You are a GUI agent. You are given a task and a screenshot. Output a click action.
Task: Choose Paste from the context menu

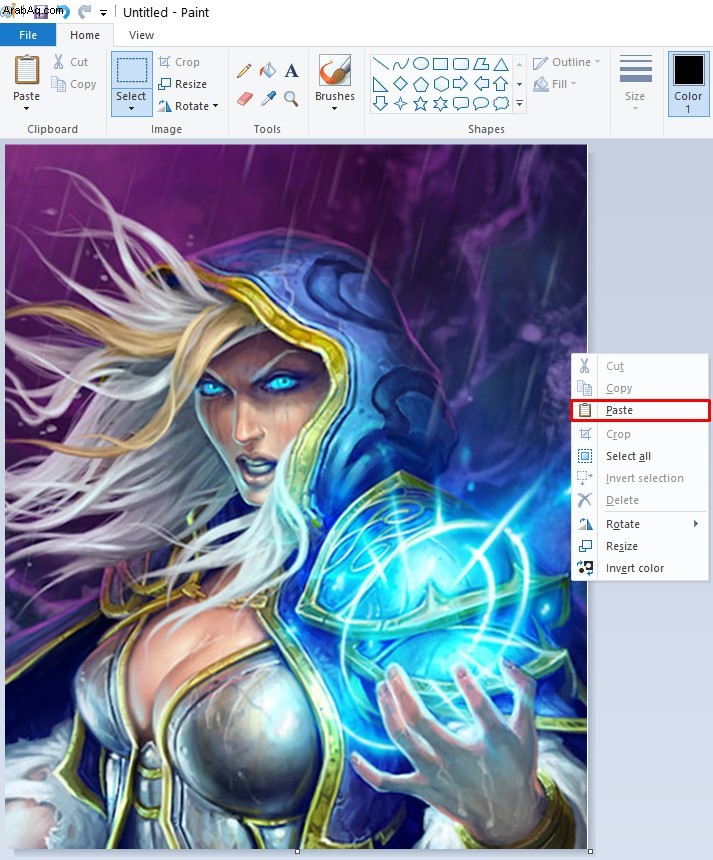[x=640, y=410]
